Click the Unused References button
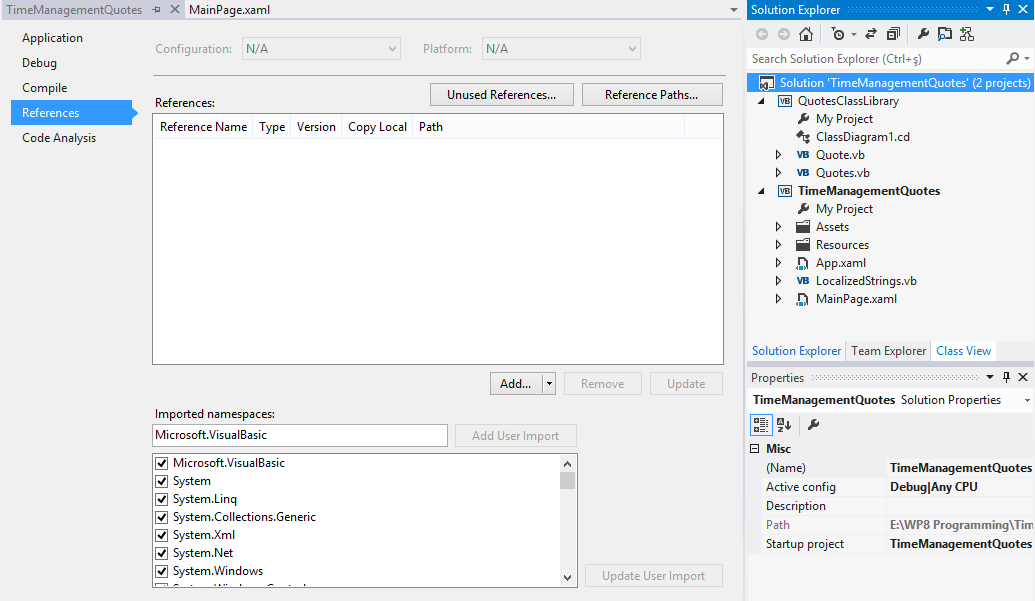 [502, 95]
